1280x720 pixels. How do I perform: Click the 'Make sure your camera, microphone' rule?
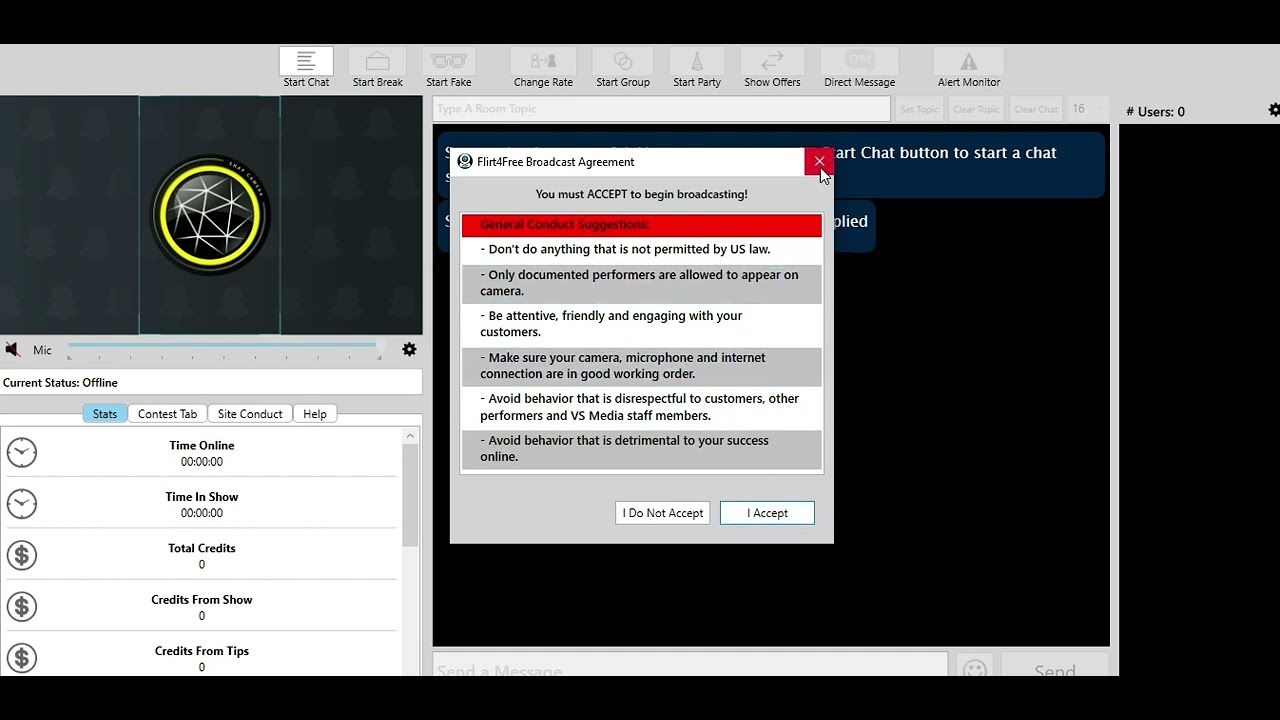pos(641,366)
